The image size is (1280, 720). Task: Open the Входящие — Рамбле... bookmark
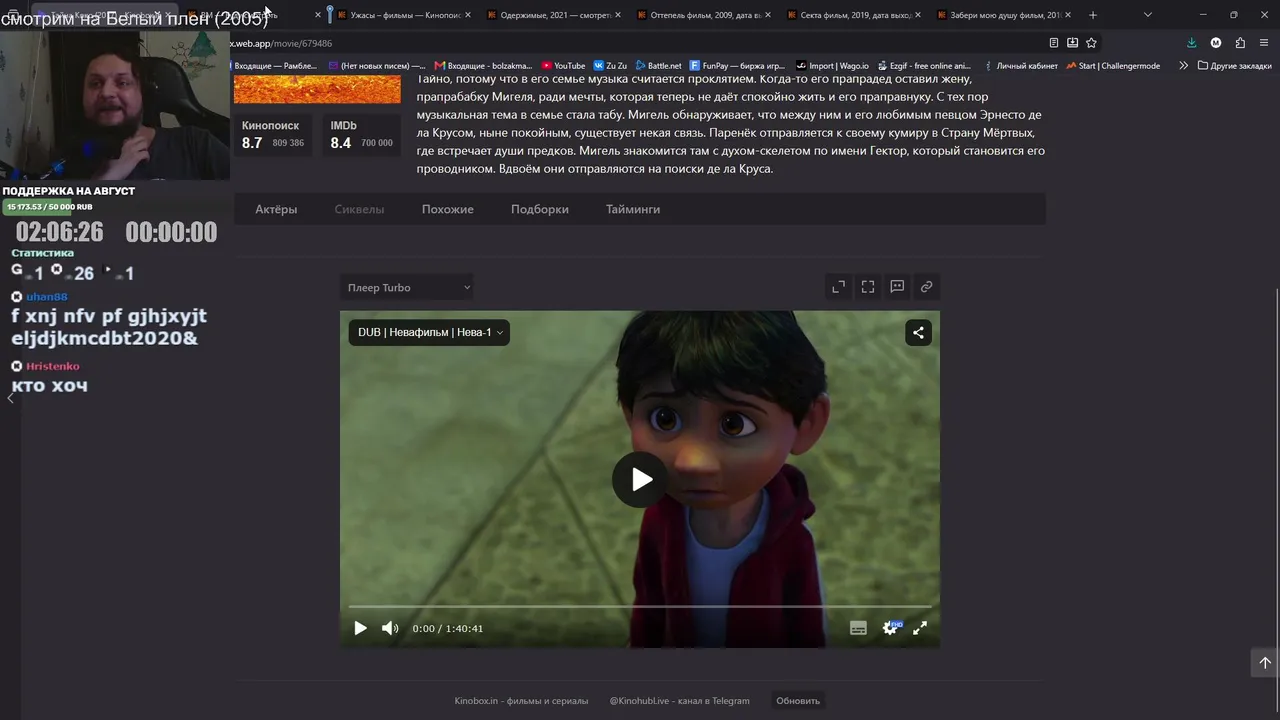coord(275,66)
